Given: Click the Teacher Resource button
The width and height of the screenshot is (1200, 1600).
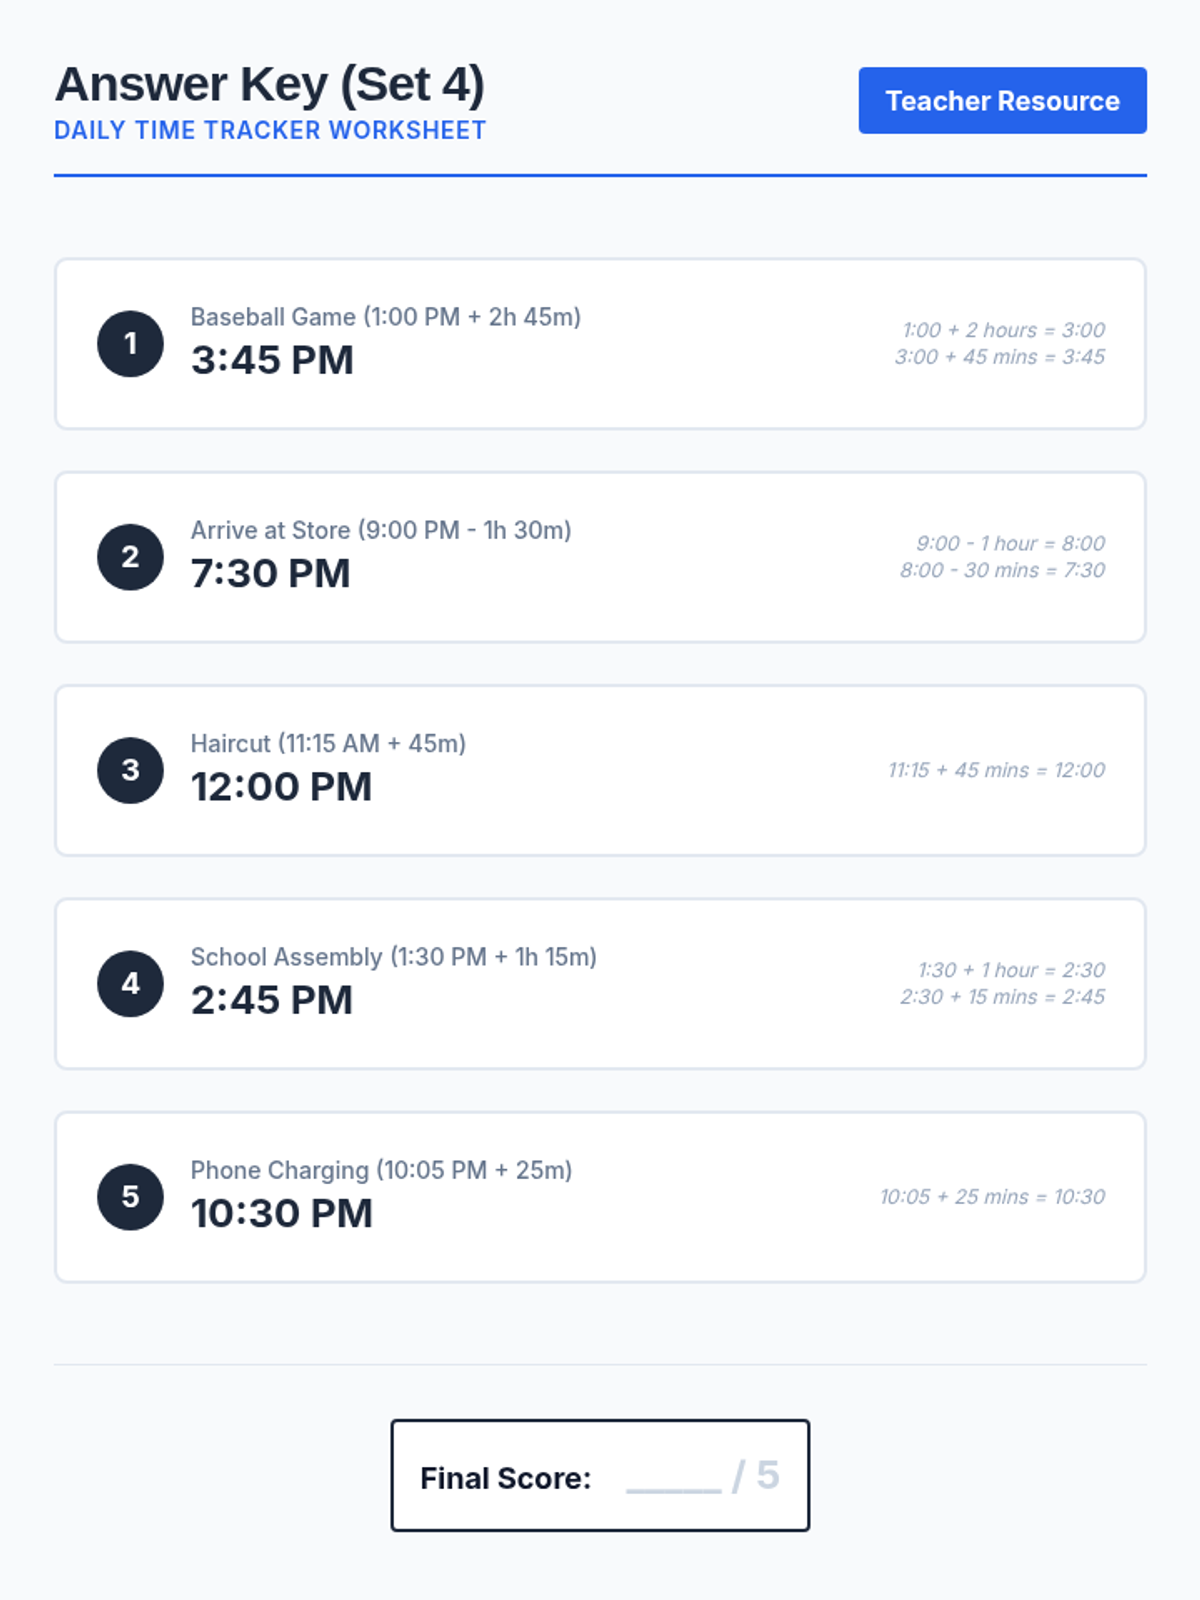Looking at the screenshot, I should tap(1002, 101).
